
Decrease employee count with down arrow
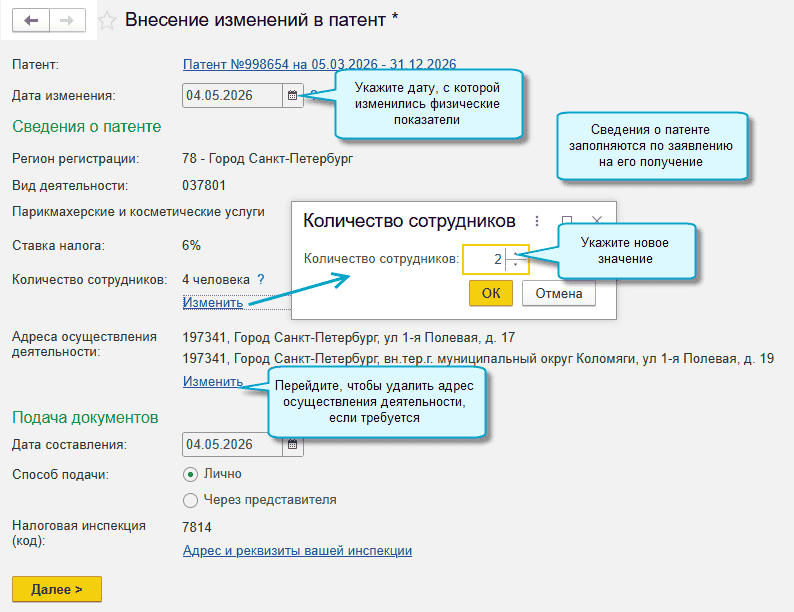point(516,265)
